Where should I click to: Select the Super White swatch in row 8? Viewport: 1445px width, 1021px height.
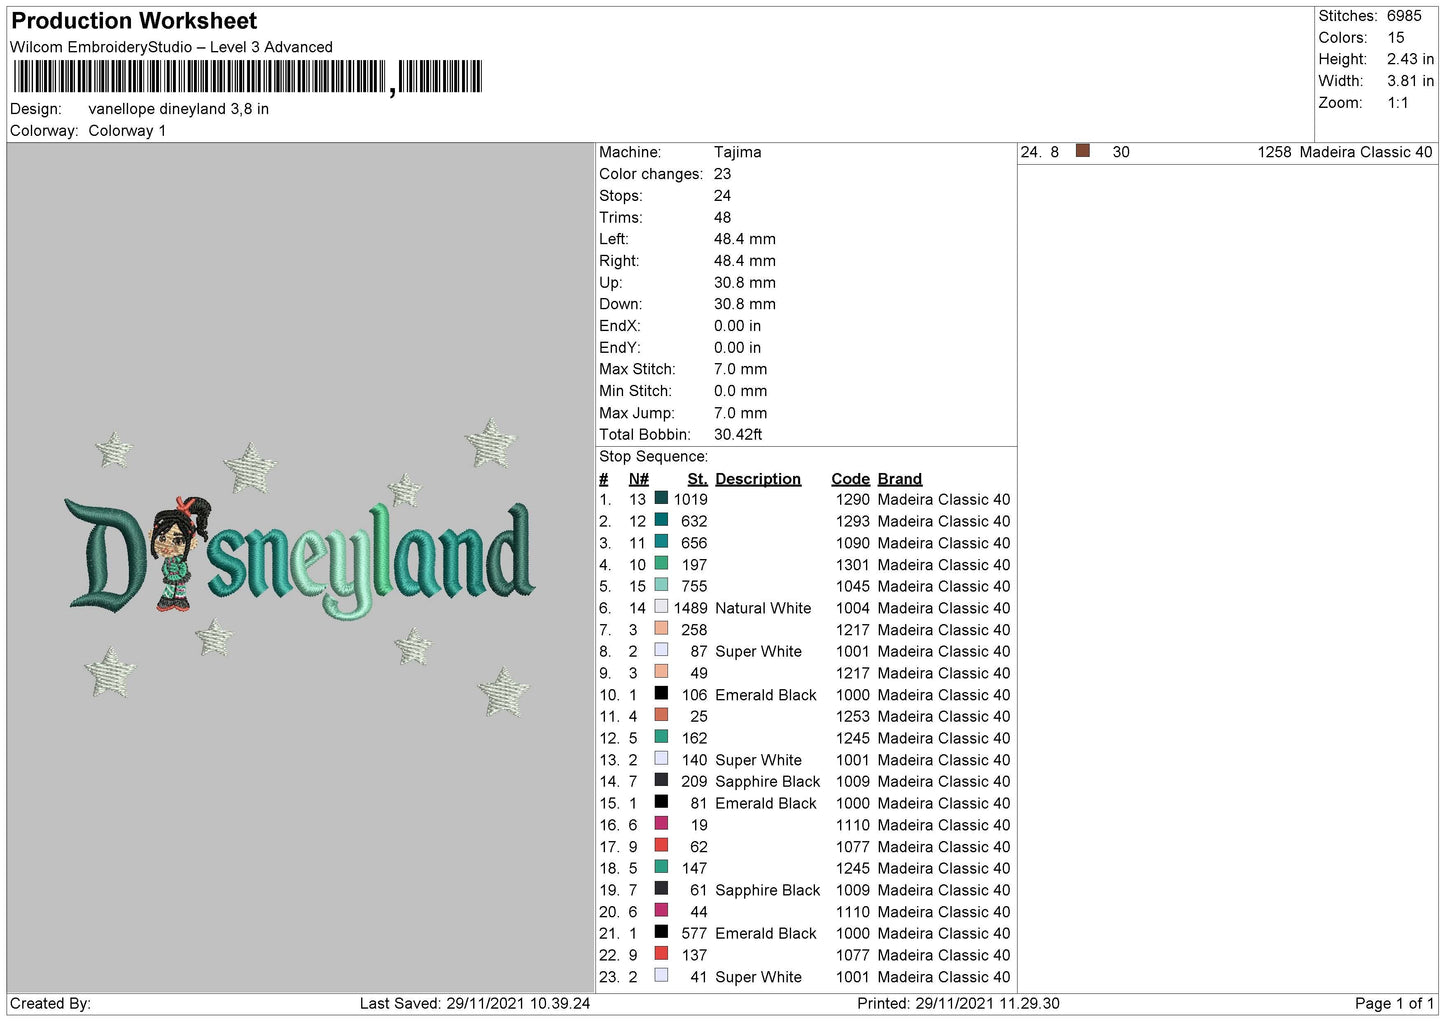(x=661, y=650)
